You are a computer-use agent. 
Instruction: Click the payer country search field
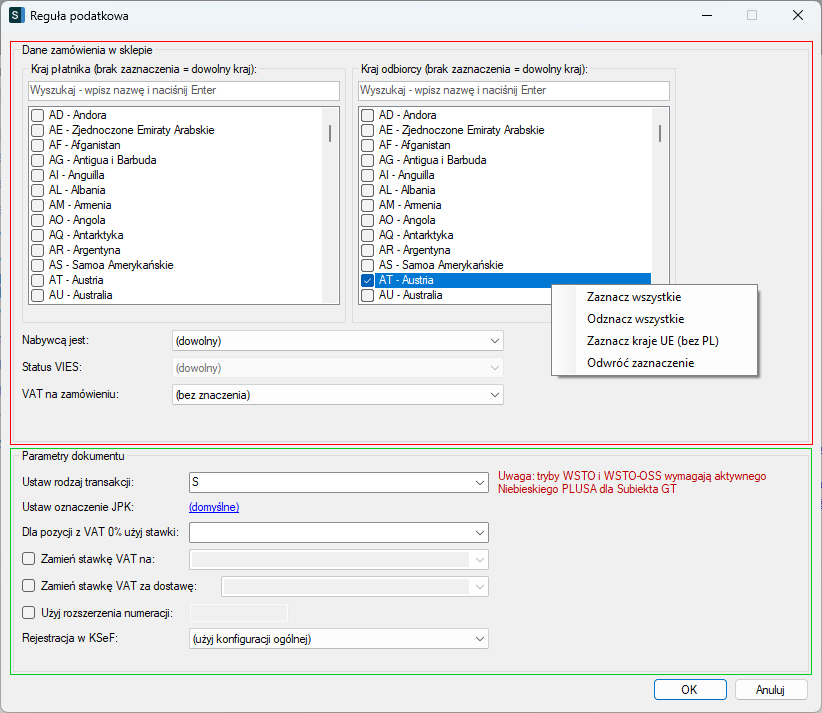pos(176,91)
